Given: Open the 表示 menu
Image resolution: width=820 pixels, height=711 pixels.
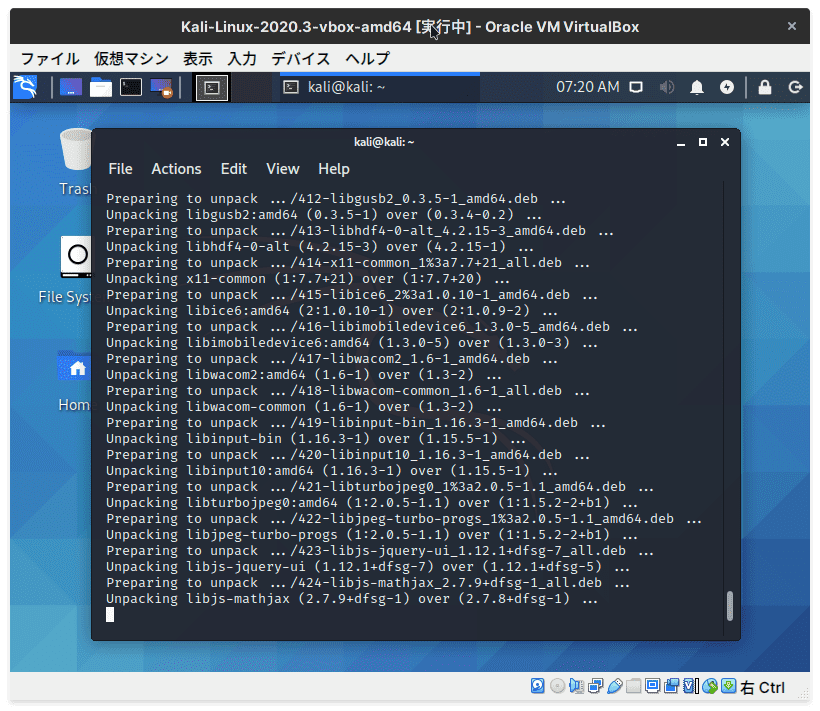Looking at the screenshot, I should 198,58.
